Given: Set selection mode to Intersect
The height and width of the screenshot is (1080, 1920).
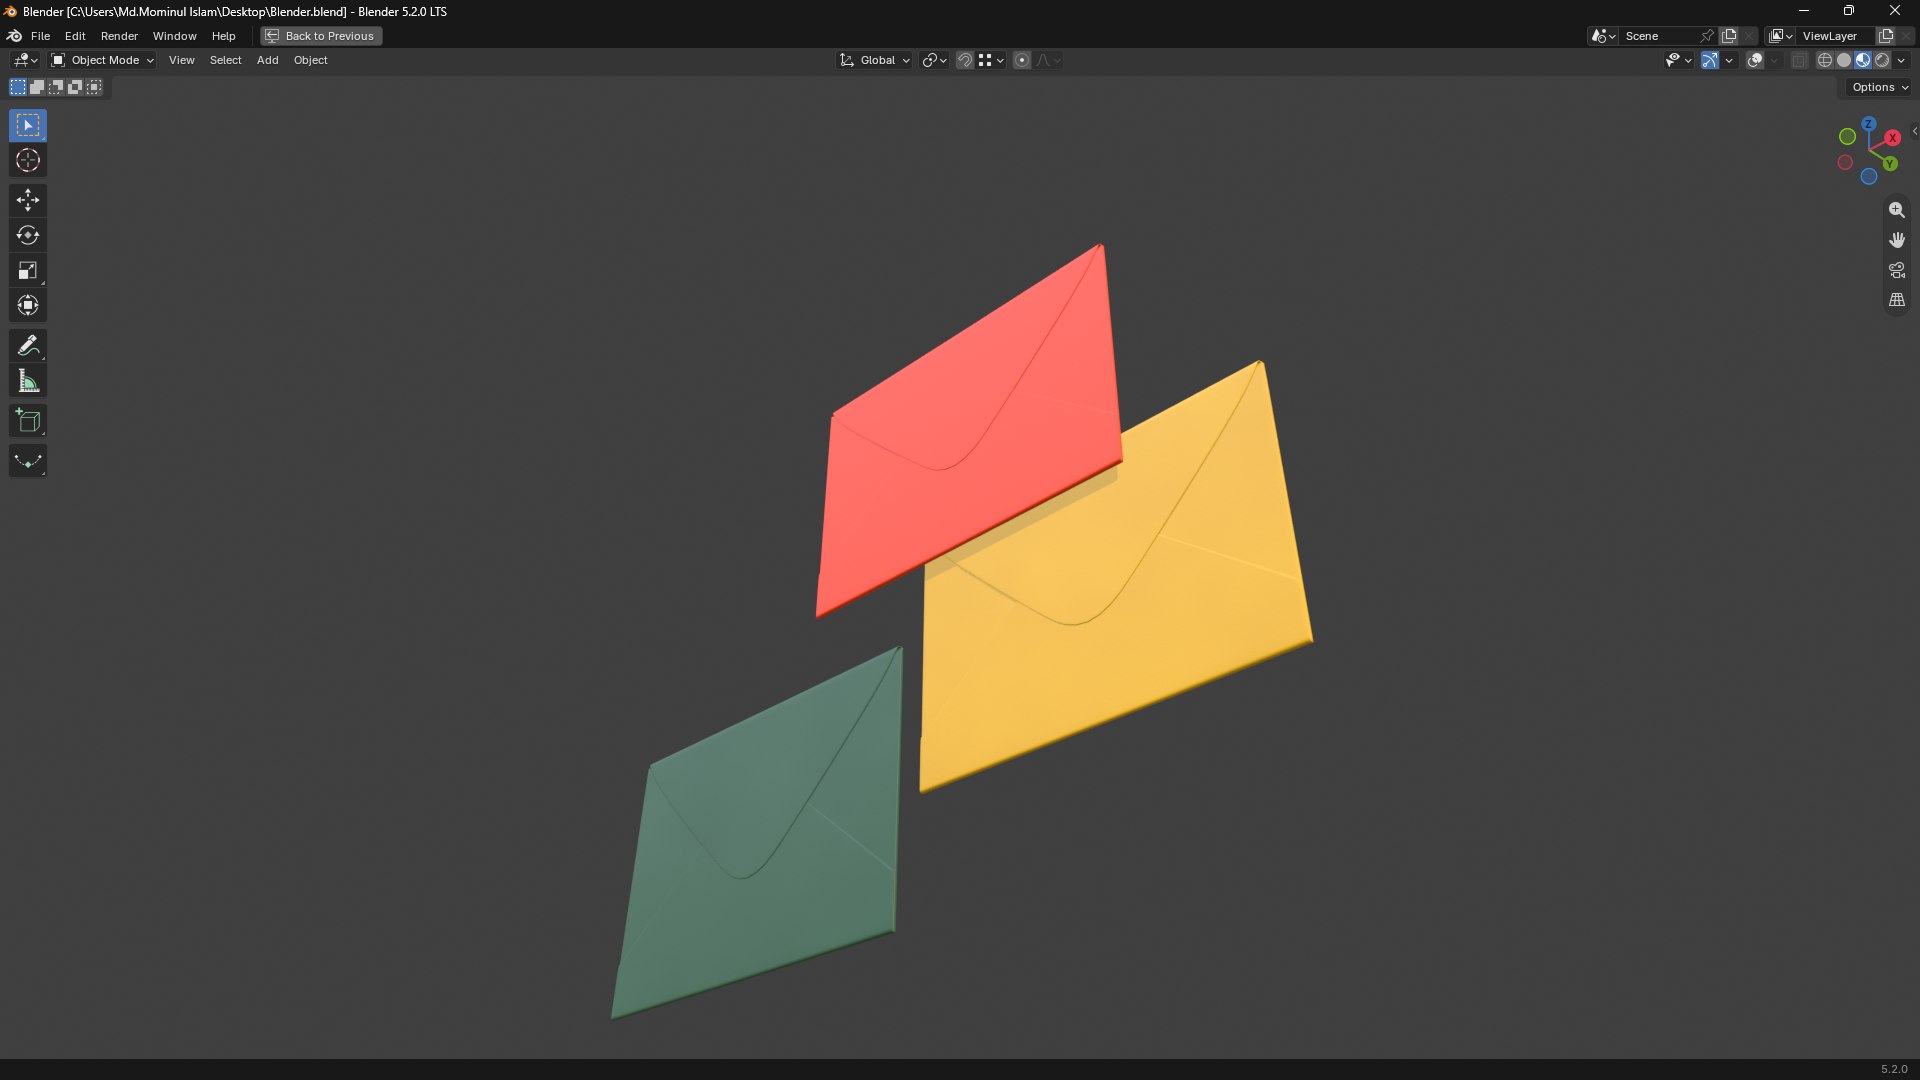Looking at the screenshot, I should pos(94,88).
